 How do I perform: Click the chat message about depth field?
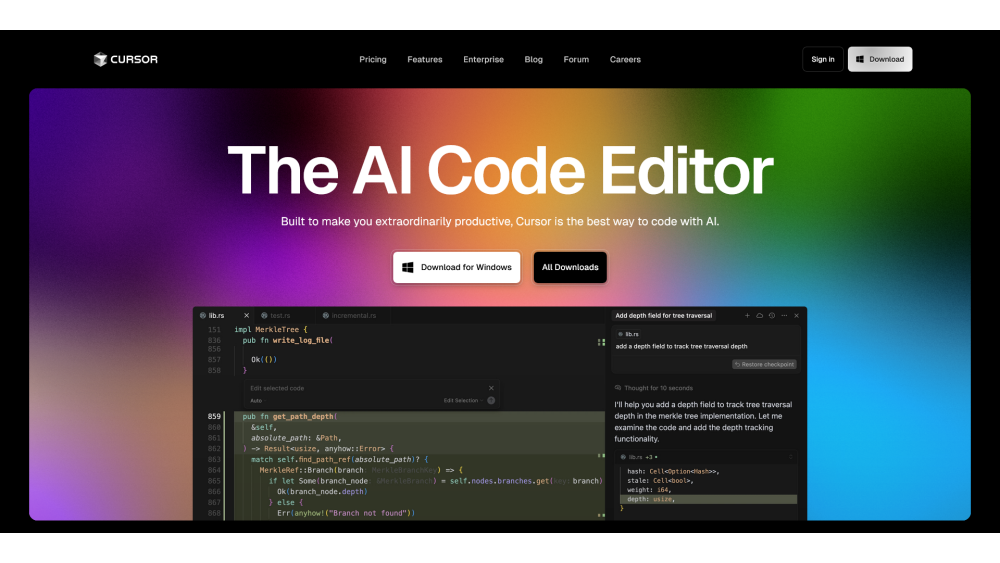pyautogui.click(x=681, y=346)
